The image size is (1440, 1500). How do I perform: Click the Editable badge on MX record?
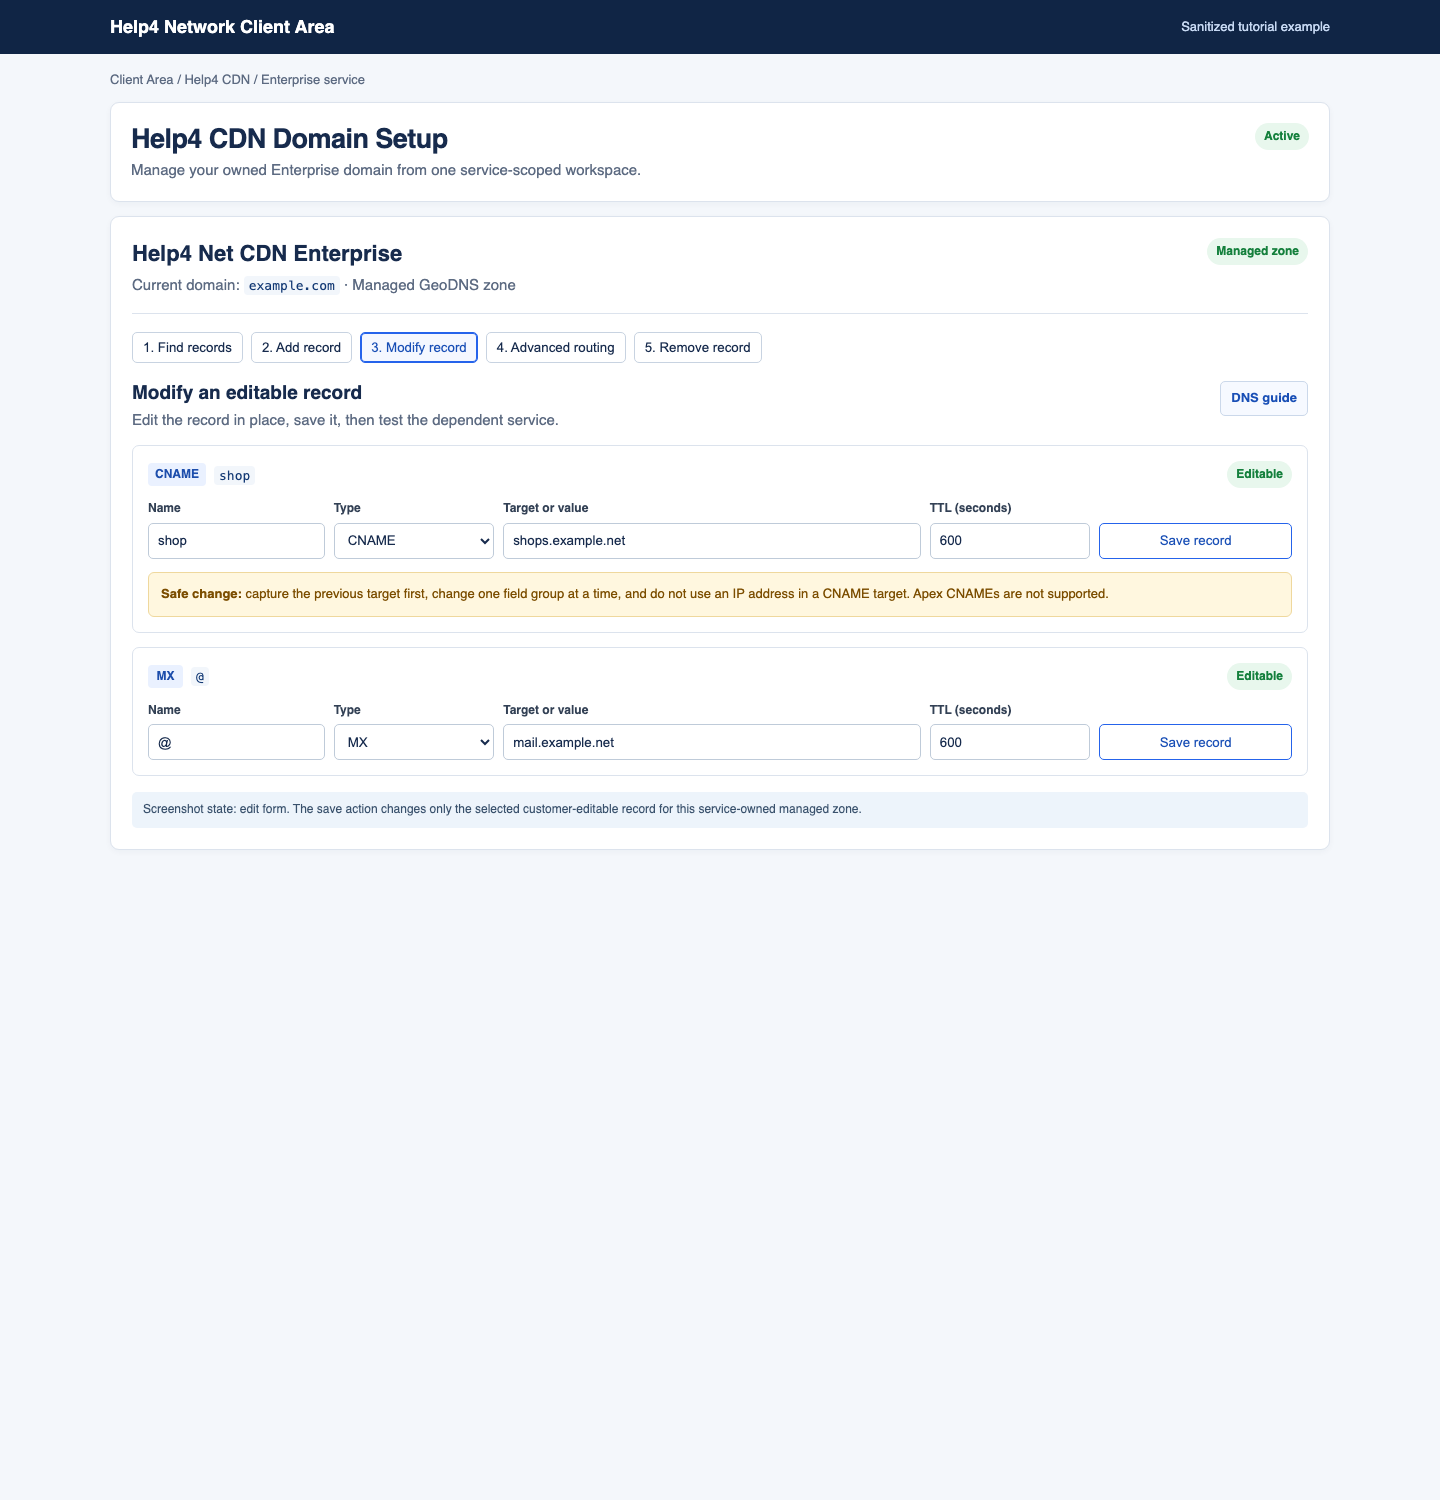pos(1259,676)
